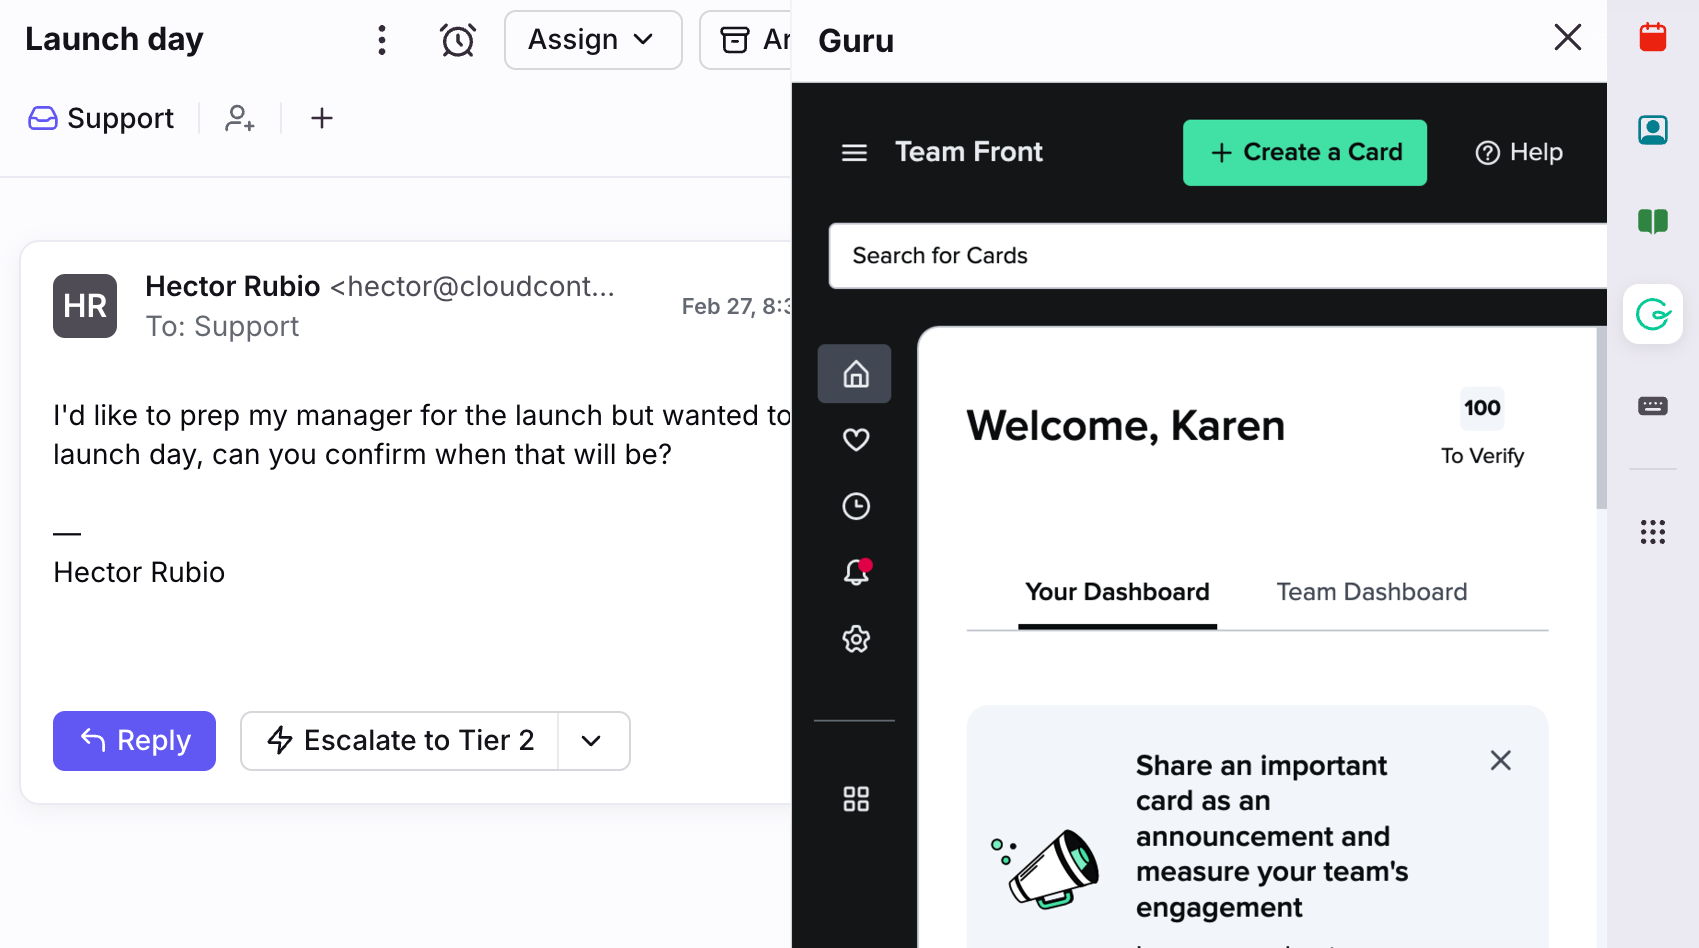Screen dimensions: 1699x948
Task: Click the Create a Card button
Action: click(1304, 153)
